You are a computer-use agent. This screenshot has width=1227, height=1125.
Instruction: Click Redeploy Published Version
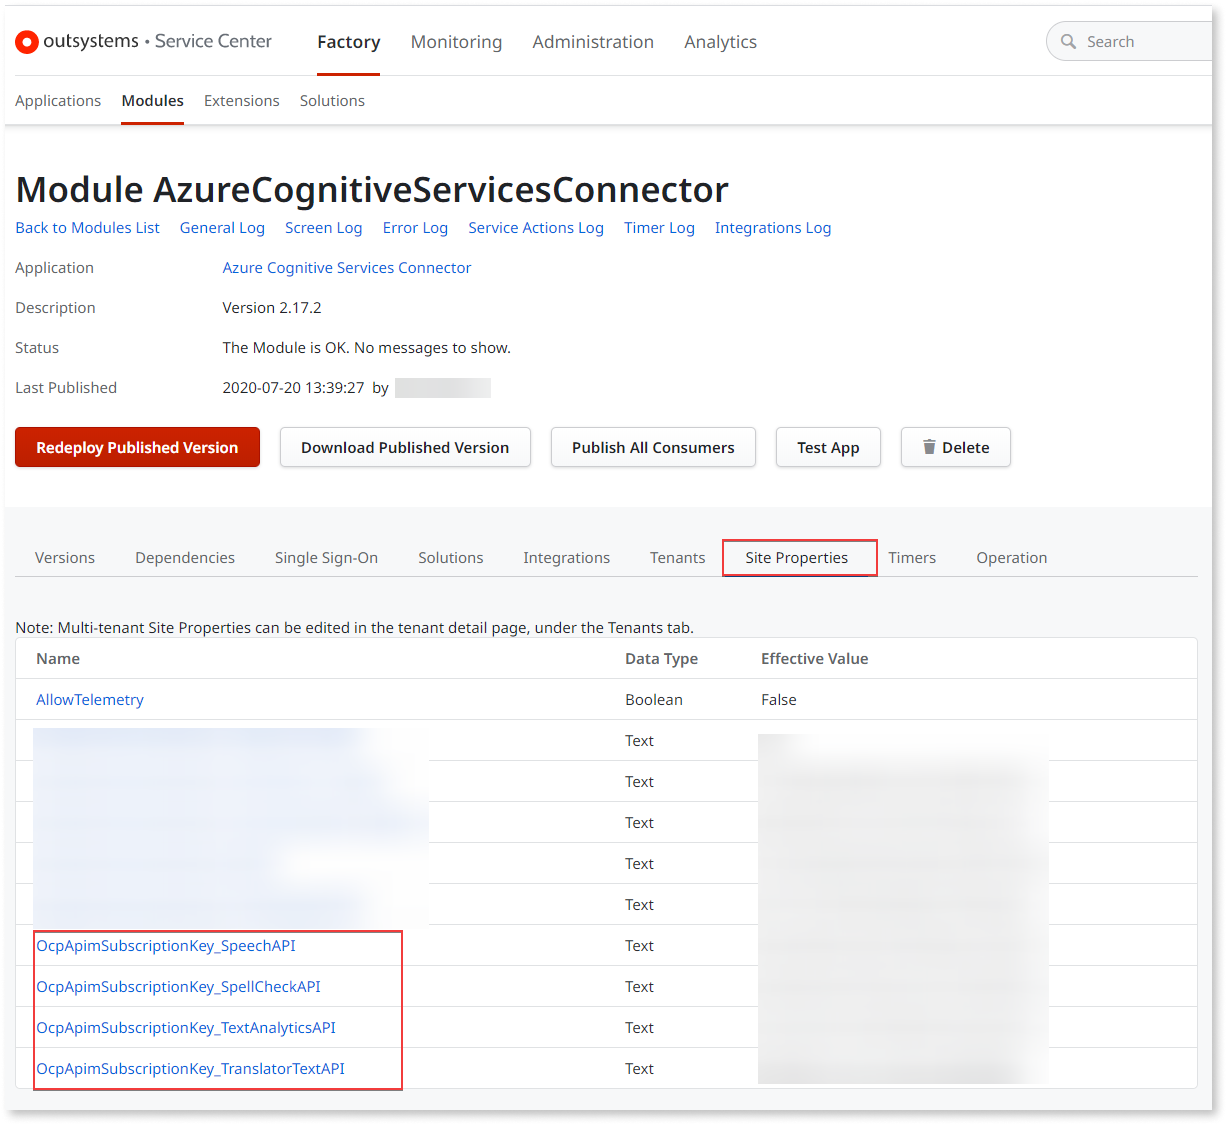tap(137, 447)
